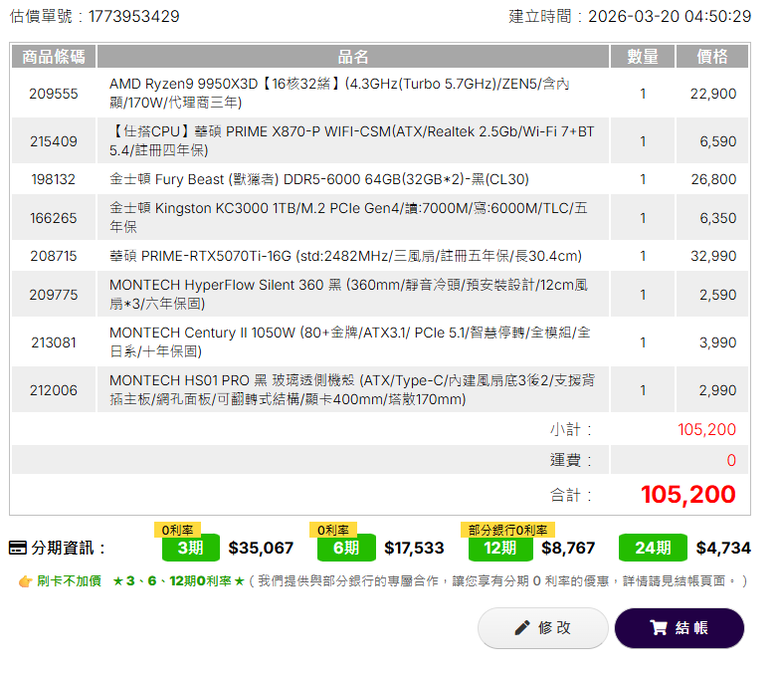780x677 pixels.
Task: Click the price 26,800
Action: pyautogui.click(x=713, y=179)
